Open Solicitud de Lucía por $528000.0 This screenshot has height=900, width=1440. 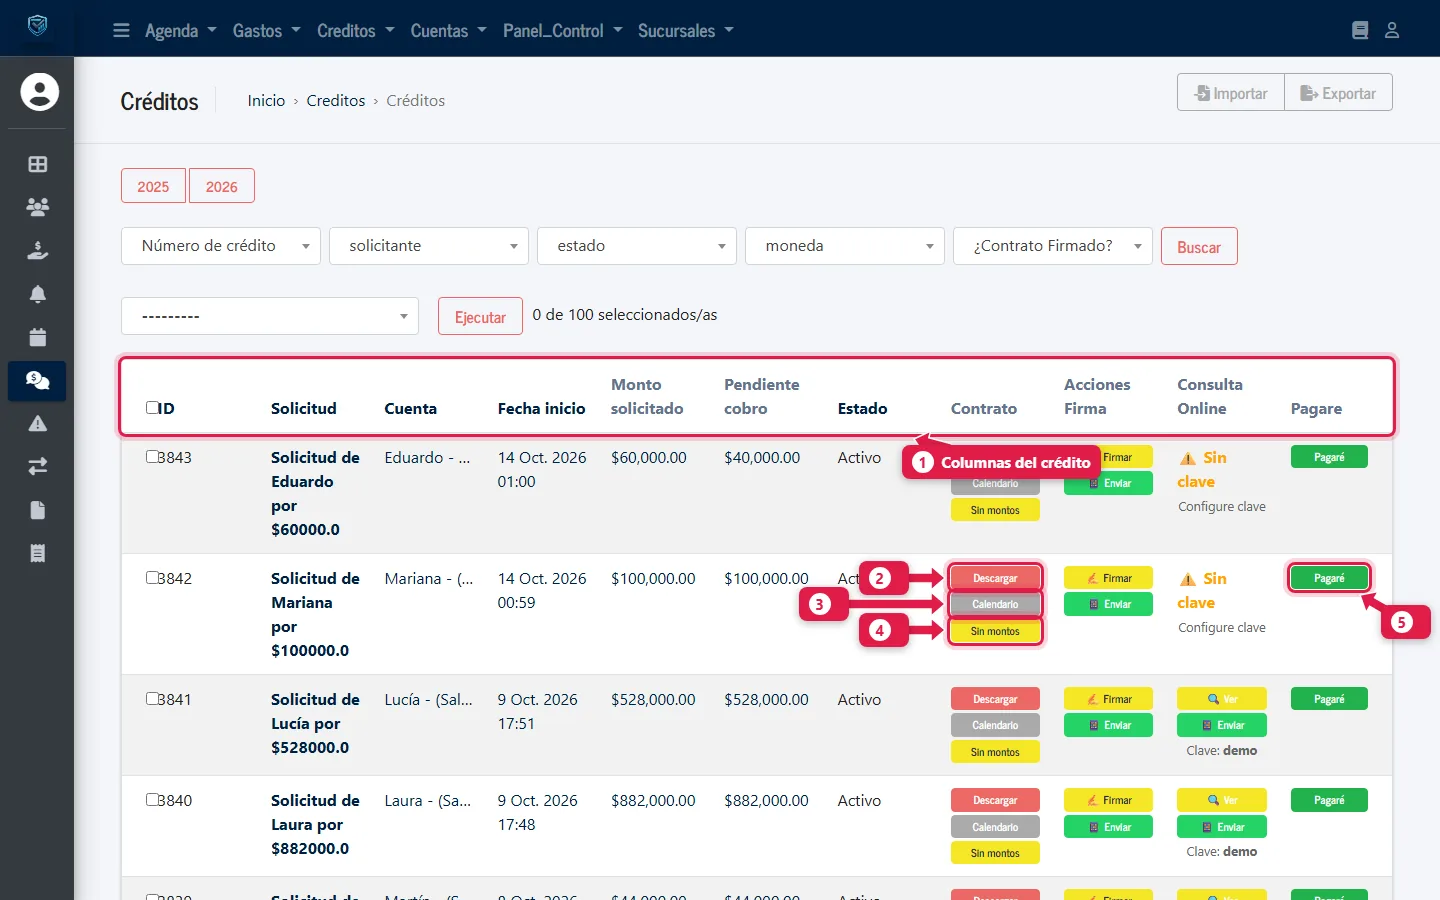(315, 723)
